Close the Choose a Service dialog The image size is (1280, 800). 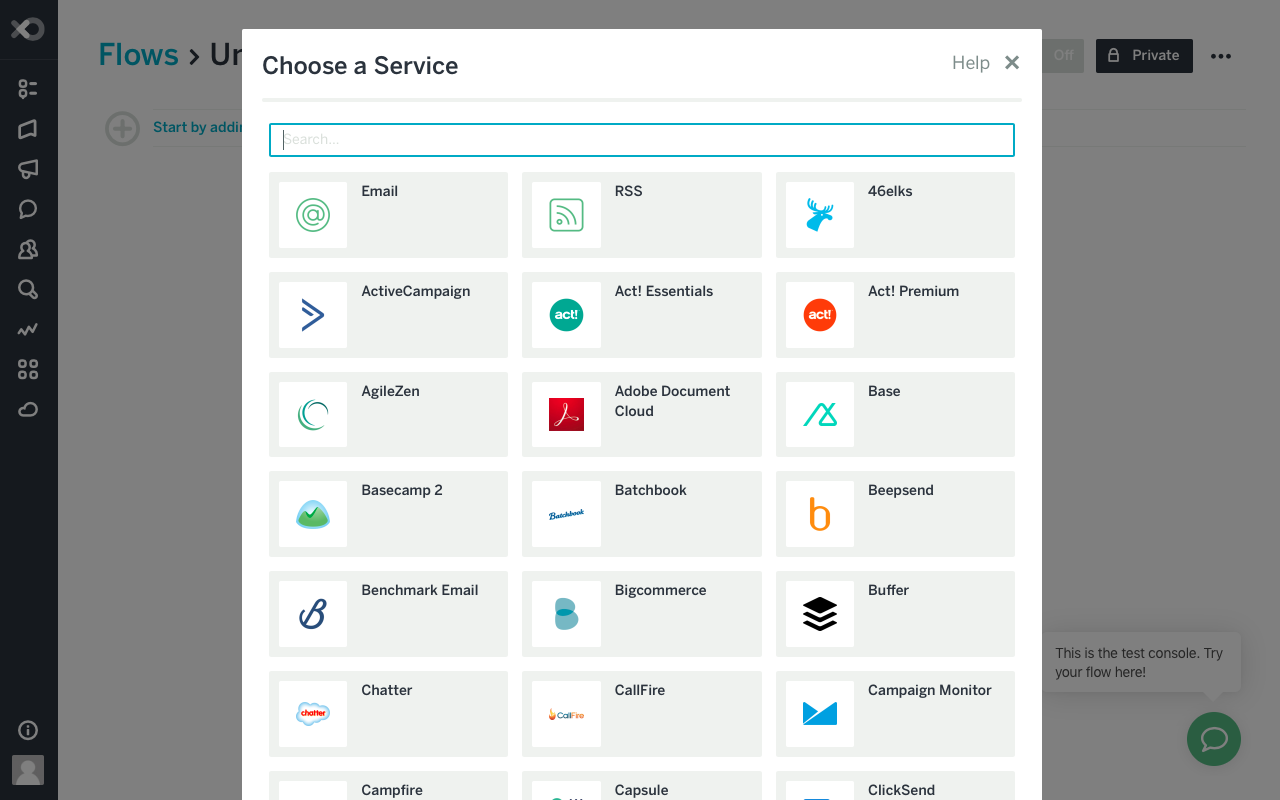(x=1012, y=63)
